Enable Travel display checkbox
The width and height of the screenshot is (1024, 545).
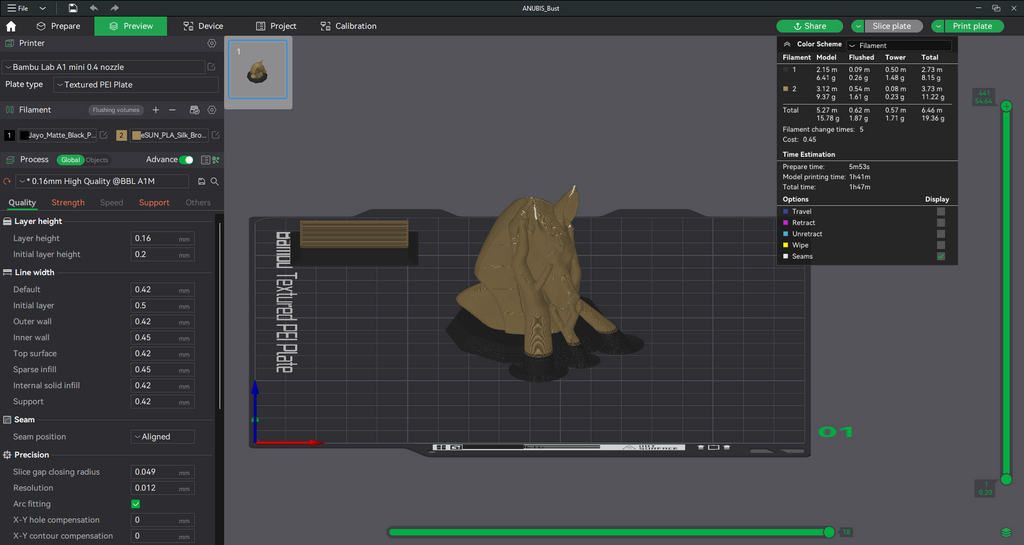[940, 211]
